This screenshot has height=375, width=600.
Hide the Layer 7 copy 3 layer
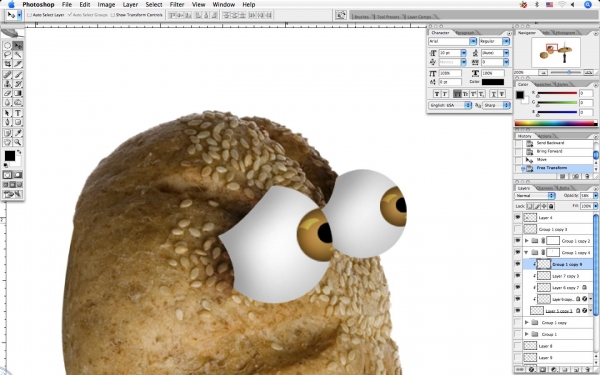518,276
